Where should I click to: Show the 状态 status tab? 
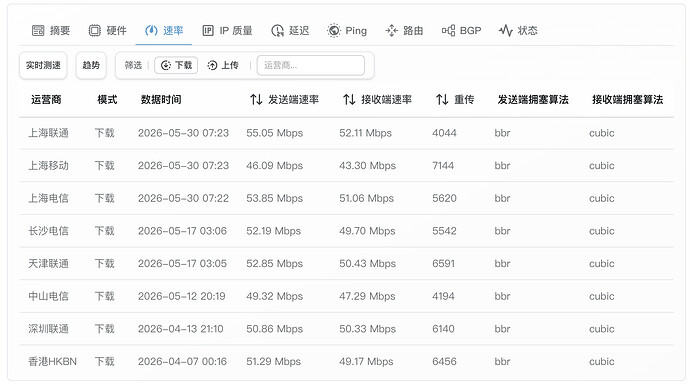click(x=518, y=30)
